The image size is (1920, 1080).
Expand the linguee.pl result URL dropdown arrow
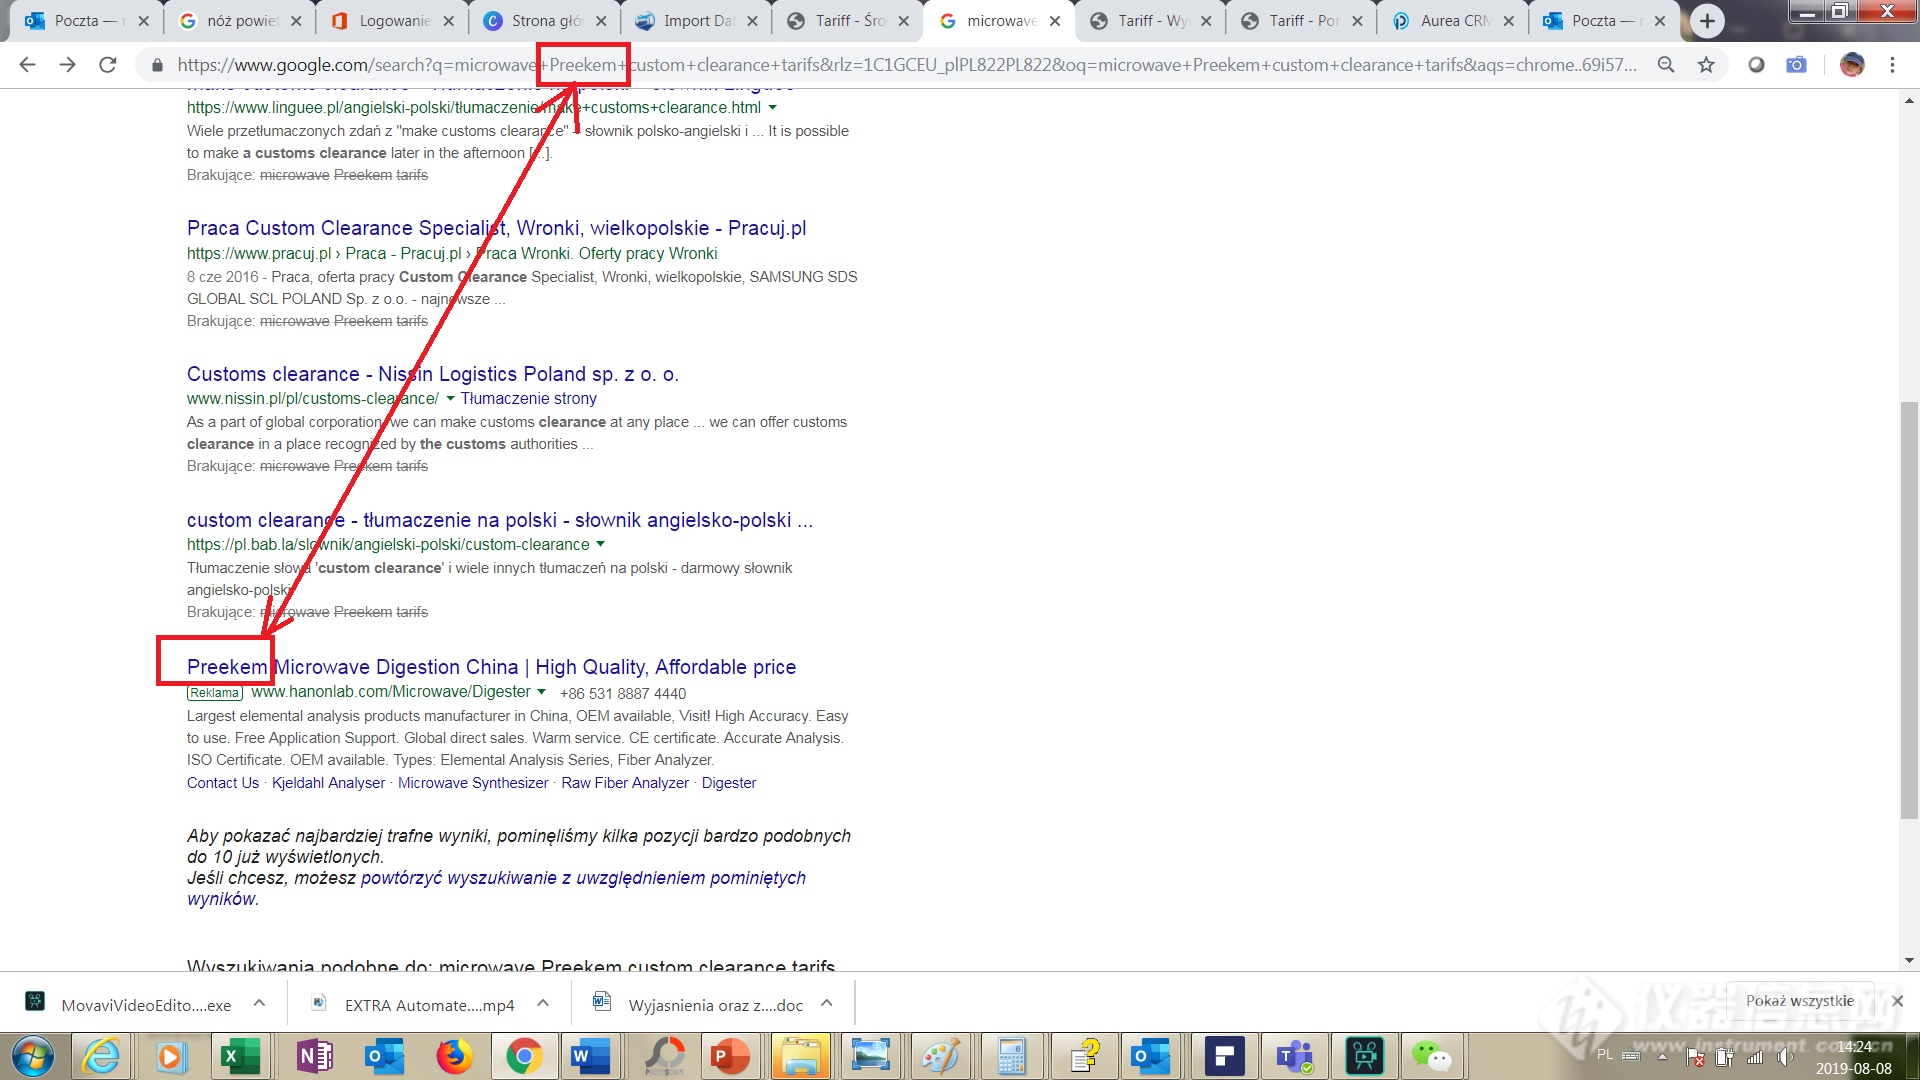(773, 108)
